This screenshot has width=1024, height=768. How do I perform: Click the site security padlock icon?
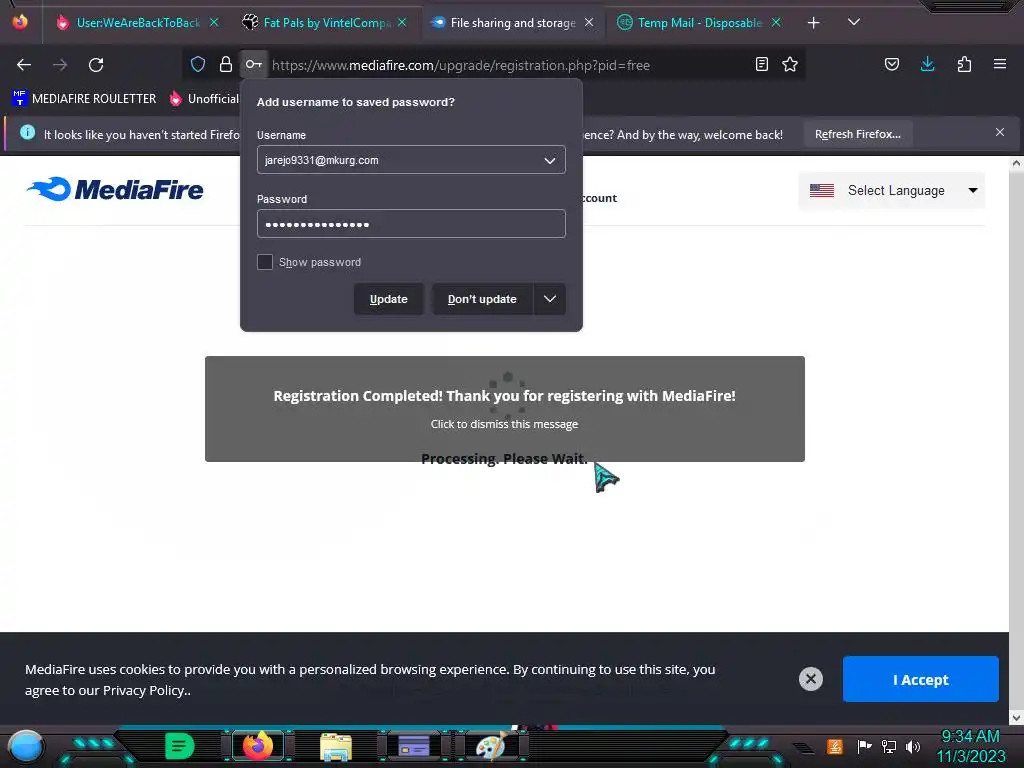click(x=226, y=64)
